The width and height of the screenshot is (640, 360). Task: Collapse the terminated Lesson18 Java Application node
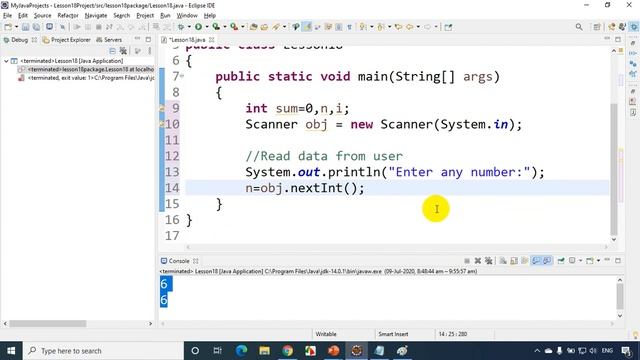coord(6,61)
